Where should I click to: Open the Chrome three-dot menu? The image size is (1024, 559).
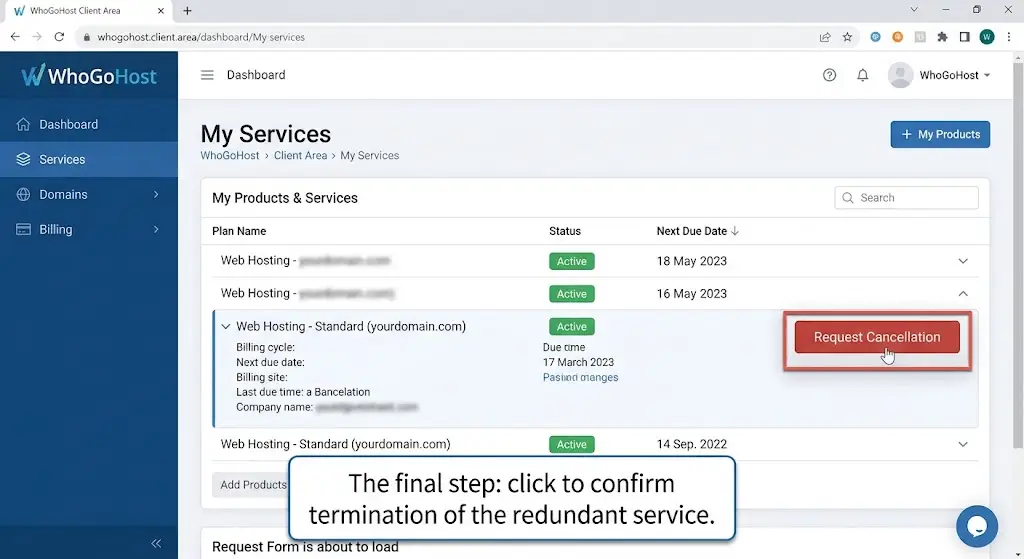[1009, 37]
